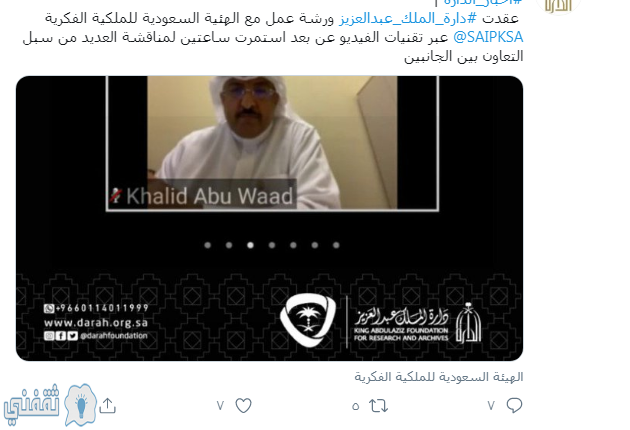This screenshot has width=630, height=430.
Task: Like the tweet with the heart icon
Action: (243, 405)
